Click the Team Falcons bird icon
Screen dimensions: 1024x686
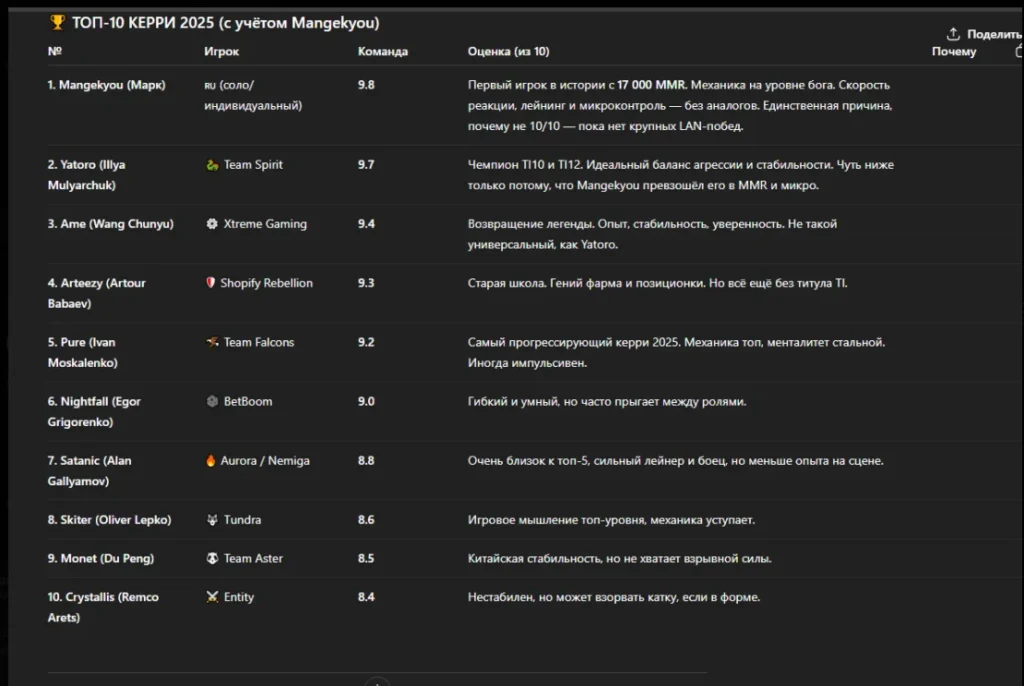211,342
